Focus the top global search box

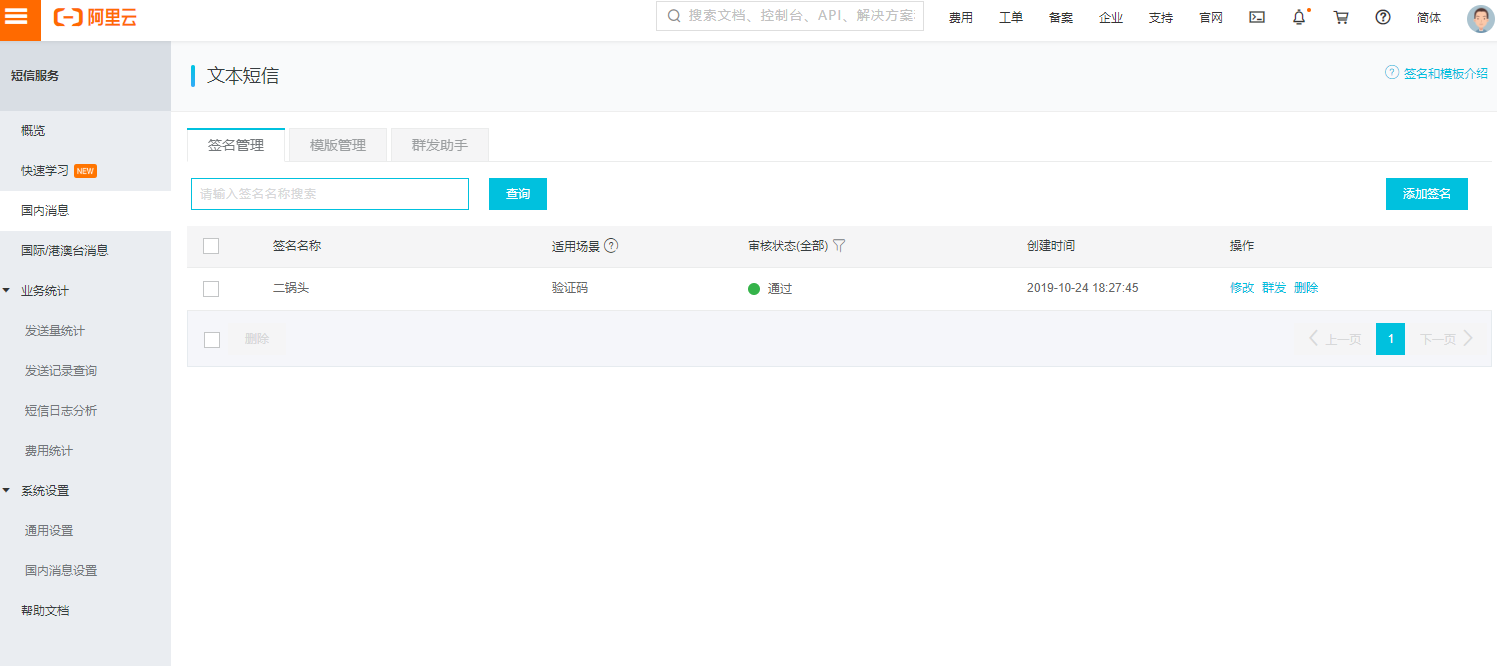click(790, 16)
